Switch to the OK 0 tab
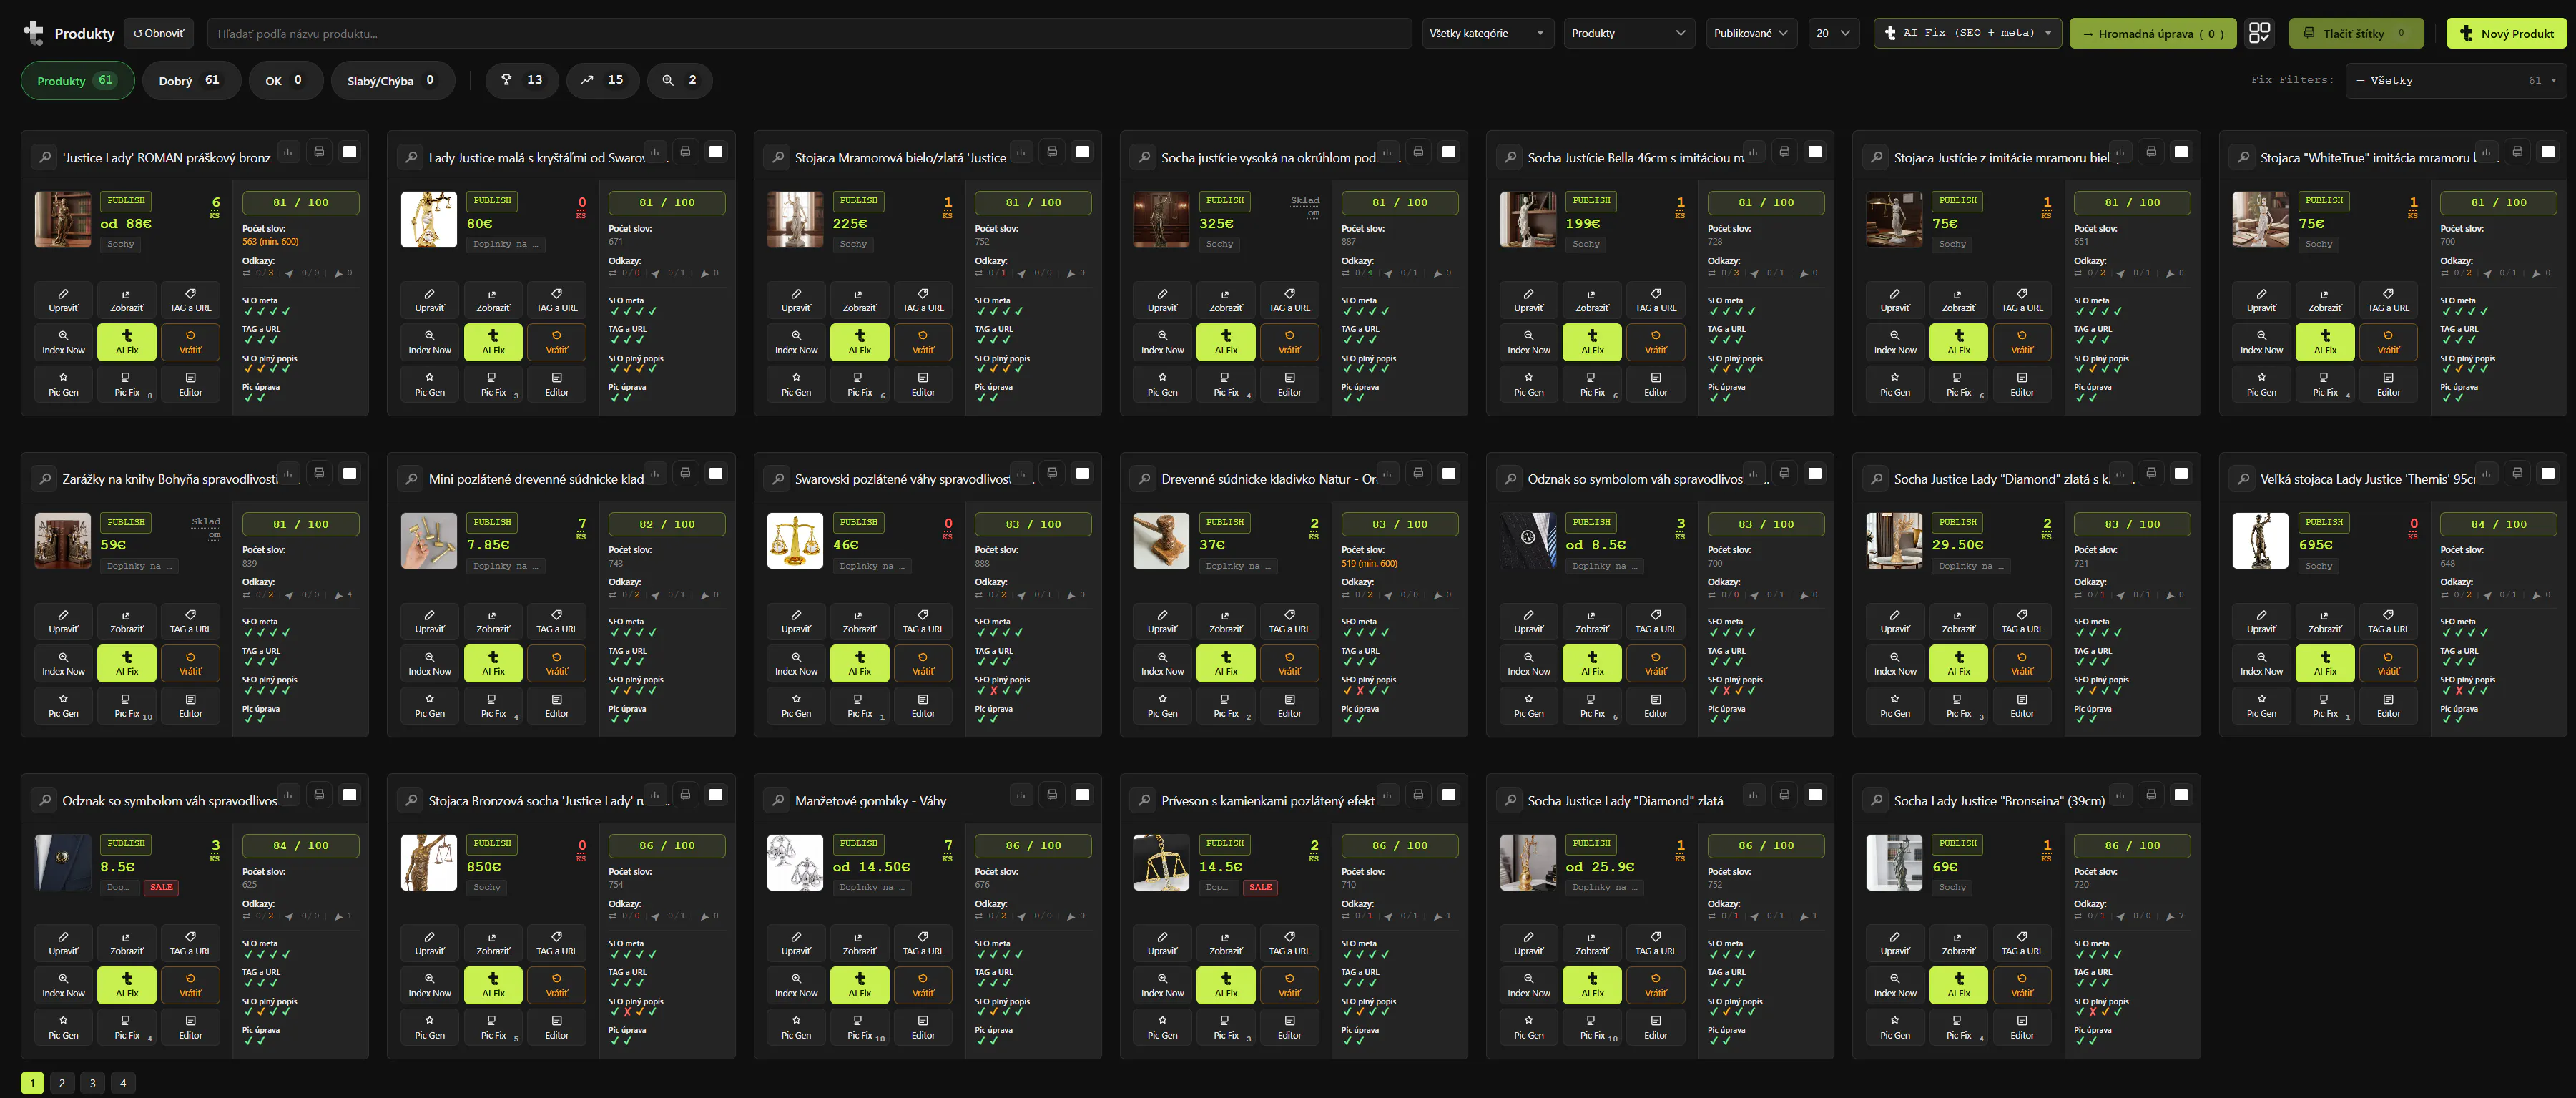This screenshot has height=1098, width=2576. (x=286, y=80)
